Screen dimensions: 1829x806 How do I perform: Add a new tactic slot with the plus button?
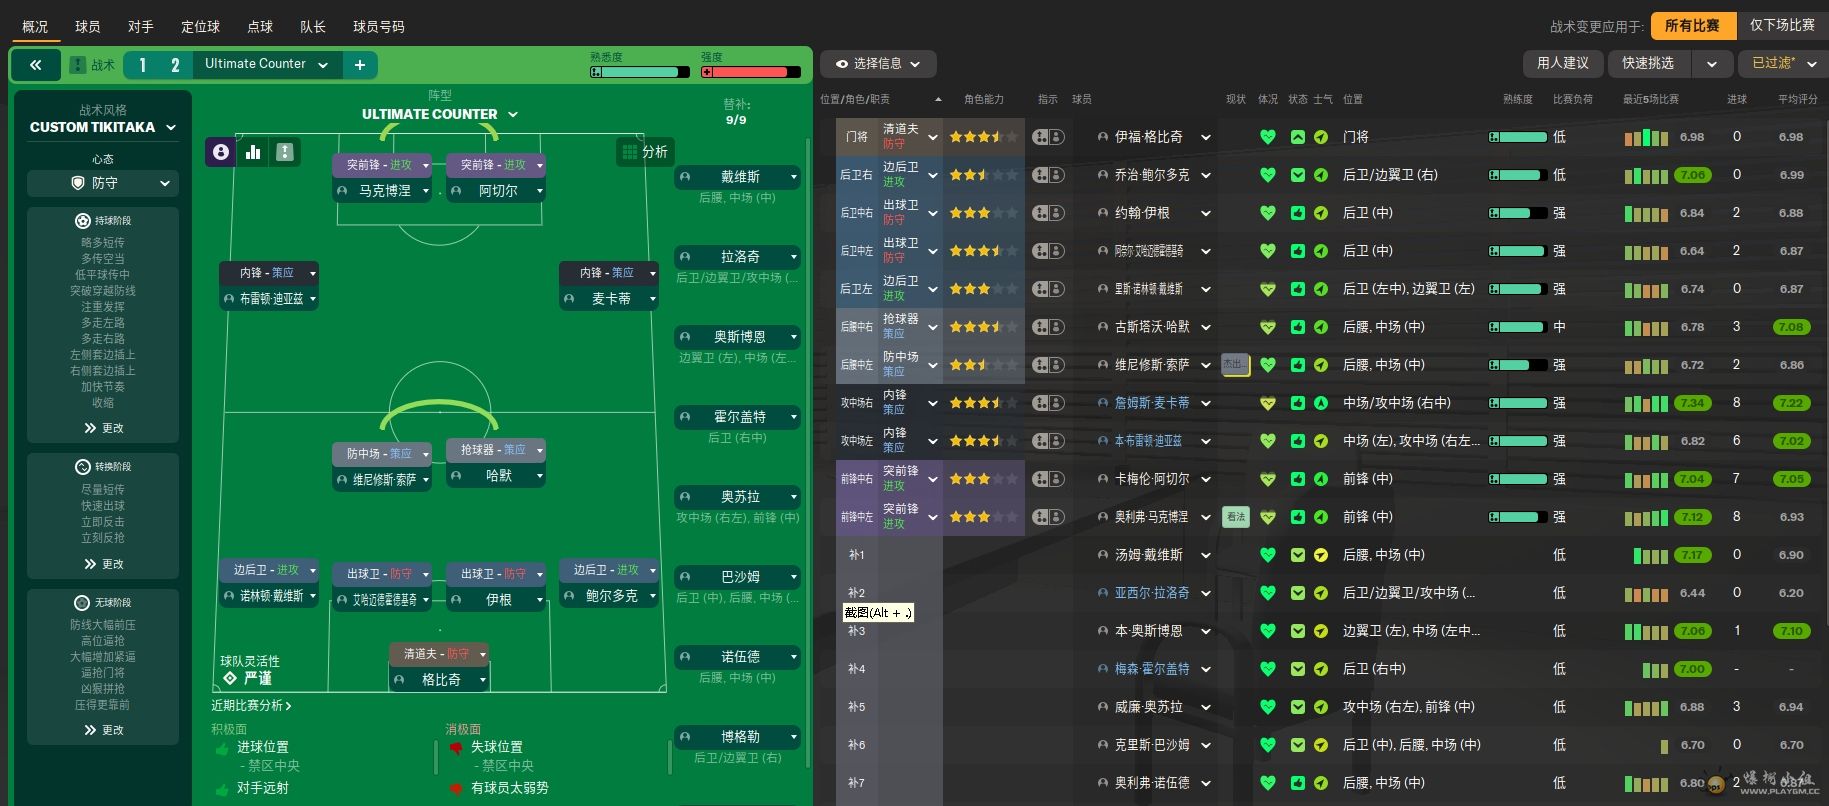coord(359,65)
